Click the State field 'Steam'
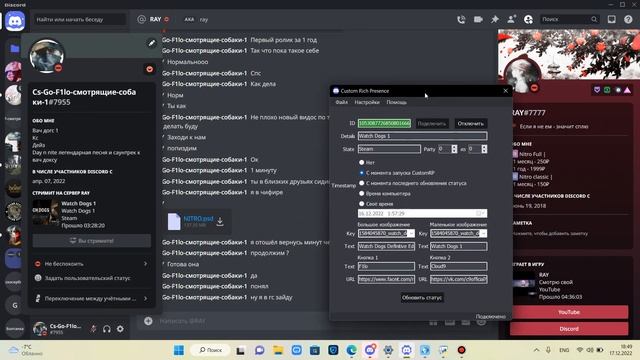The width and height of the screenshot is (640, 360). pyautogui.click(x=389, y=149)
